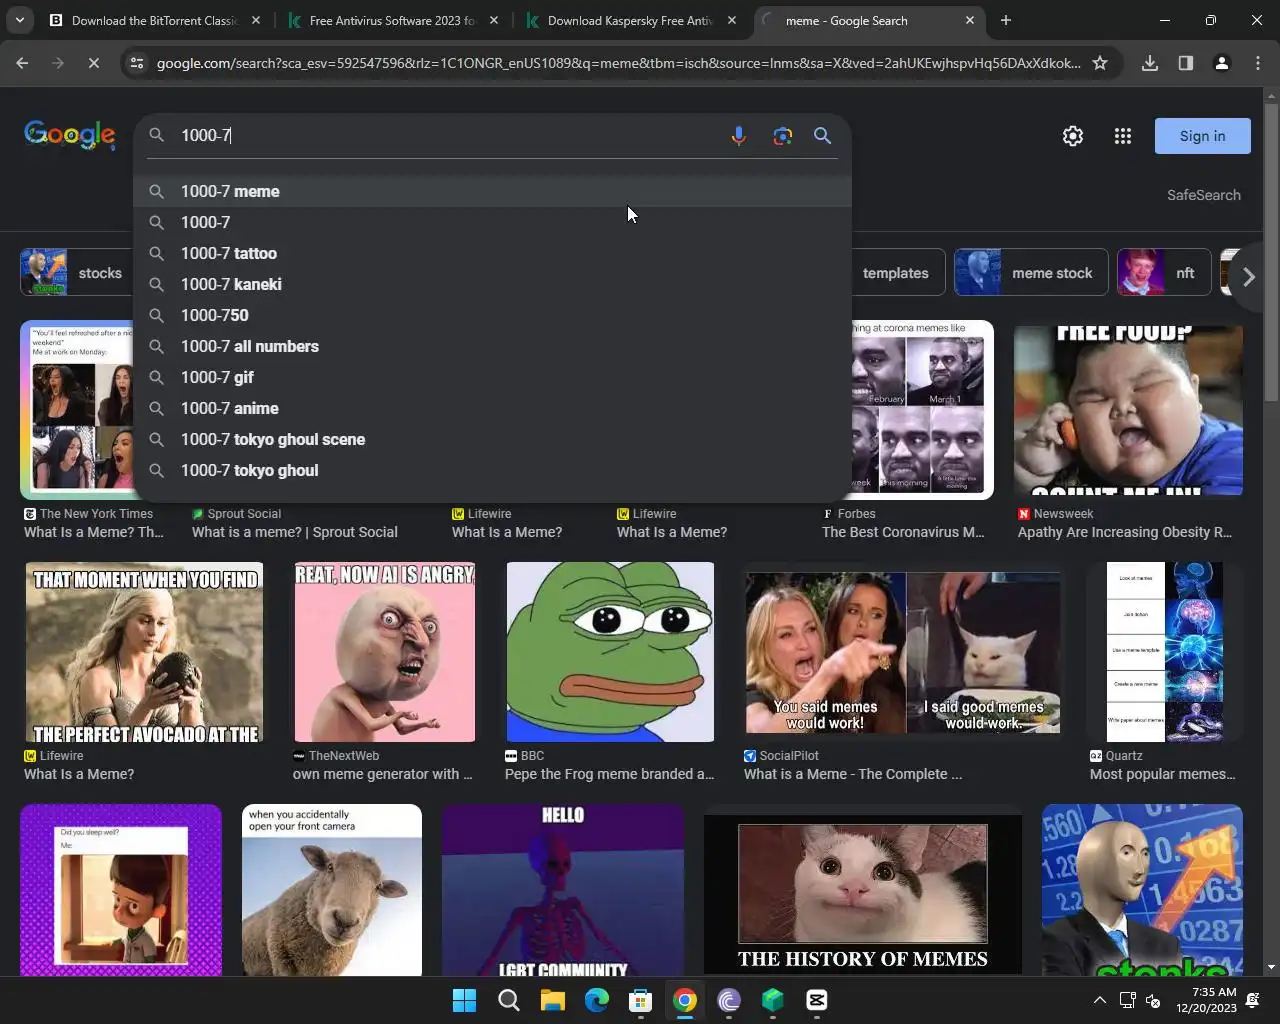The width and height of the screenshot is (1280, 1024).
Task: Open CapCut from the taskbar
Action: [816, 1000]
